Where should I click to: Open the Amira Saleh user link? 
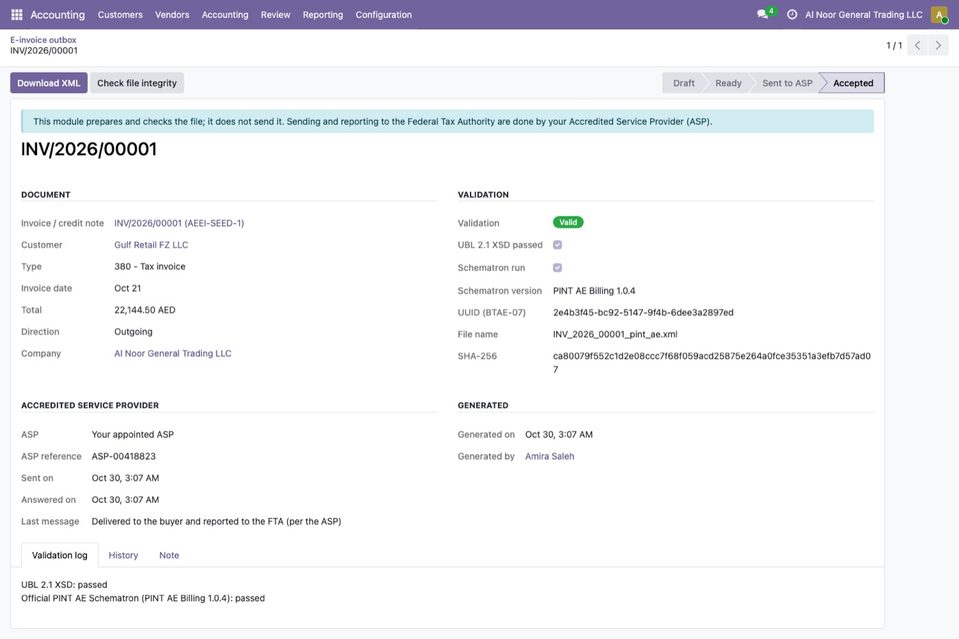(x=549, y=456)
